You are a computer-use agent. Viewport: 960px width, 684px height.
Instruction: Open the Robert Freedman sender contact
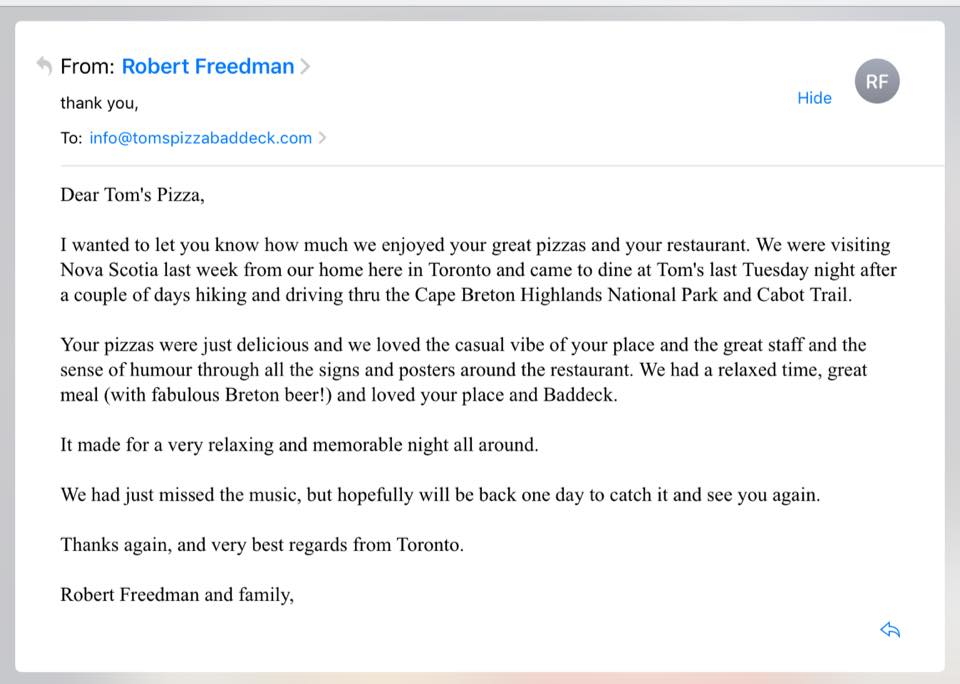[208, 66]
